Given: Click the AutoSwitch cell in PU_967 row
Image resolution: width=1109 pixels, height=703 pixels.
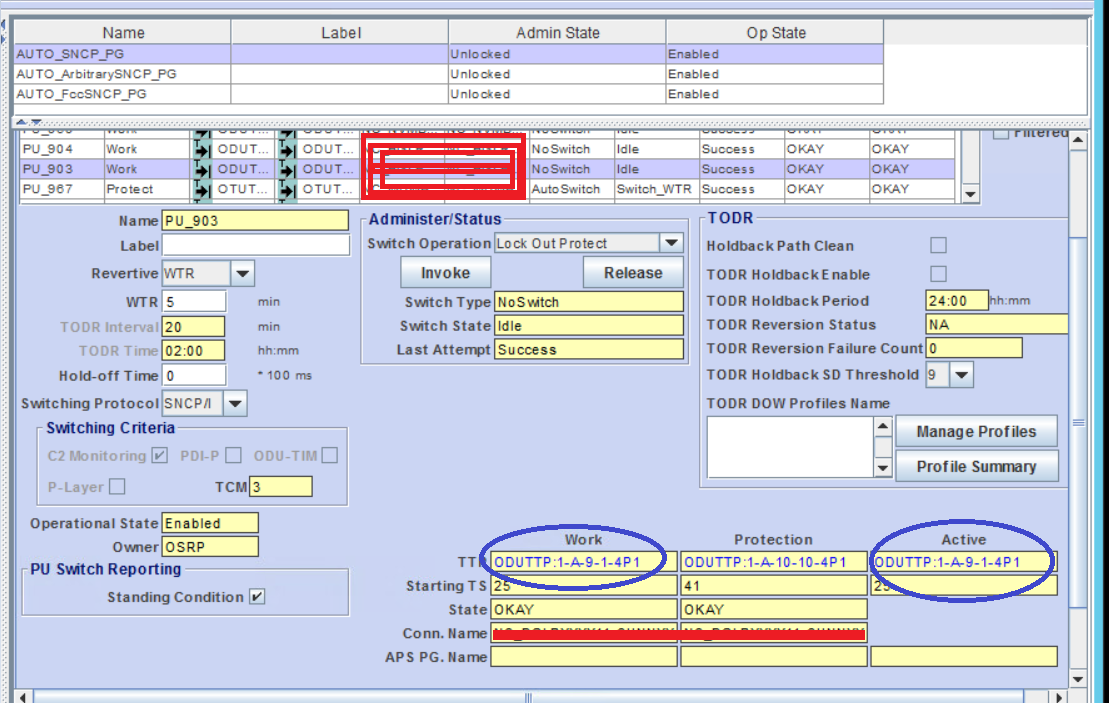Looking at the screenshot, I should [x=571, y=189].
